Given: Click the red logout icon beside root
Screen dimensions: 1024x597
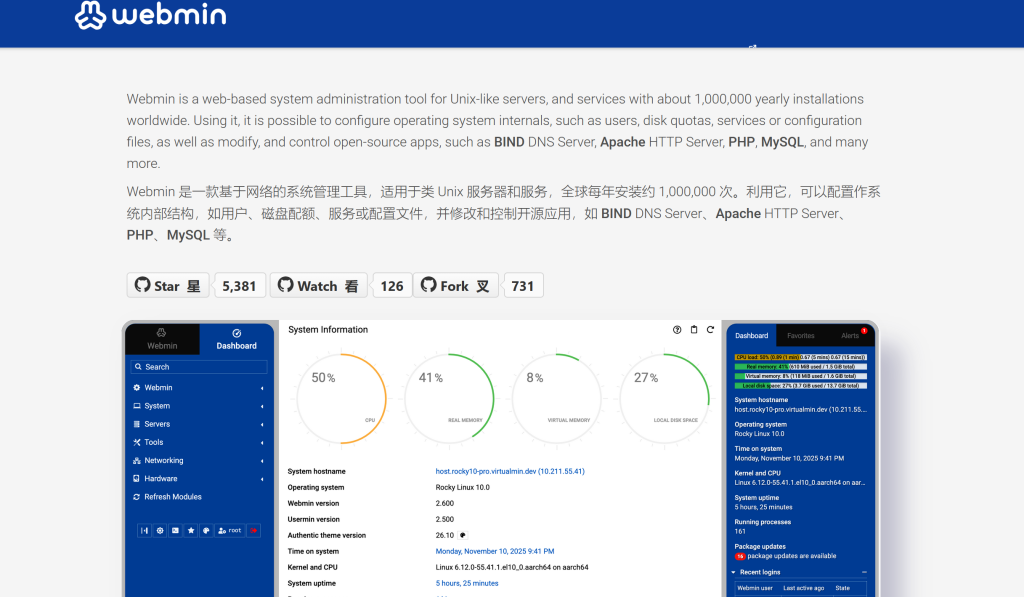Looking at the screenshot, I should click(x=254, y=530).
